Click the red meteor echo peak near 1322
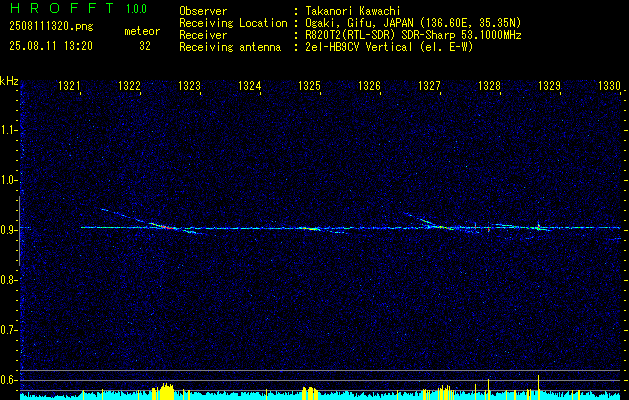Image resolution: width=629 pixels, height=400 pixels. (168, 227)
